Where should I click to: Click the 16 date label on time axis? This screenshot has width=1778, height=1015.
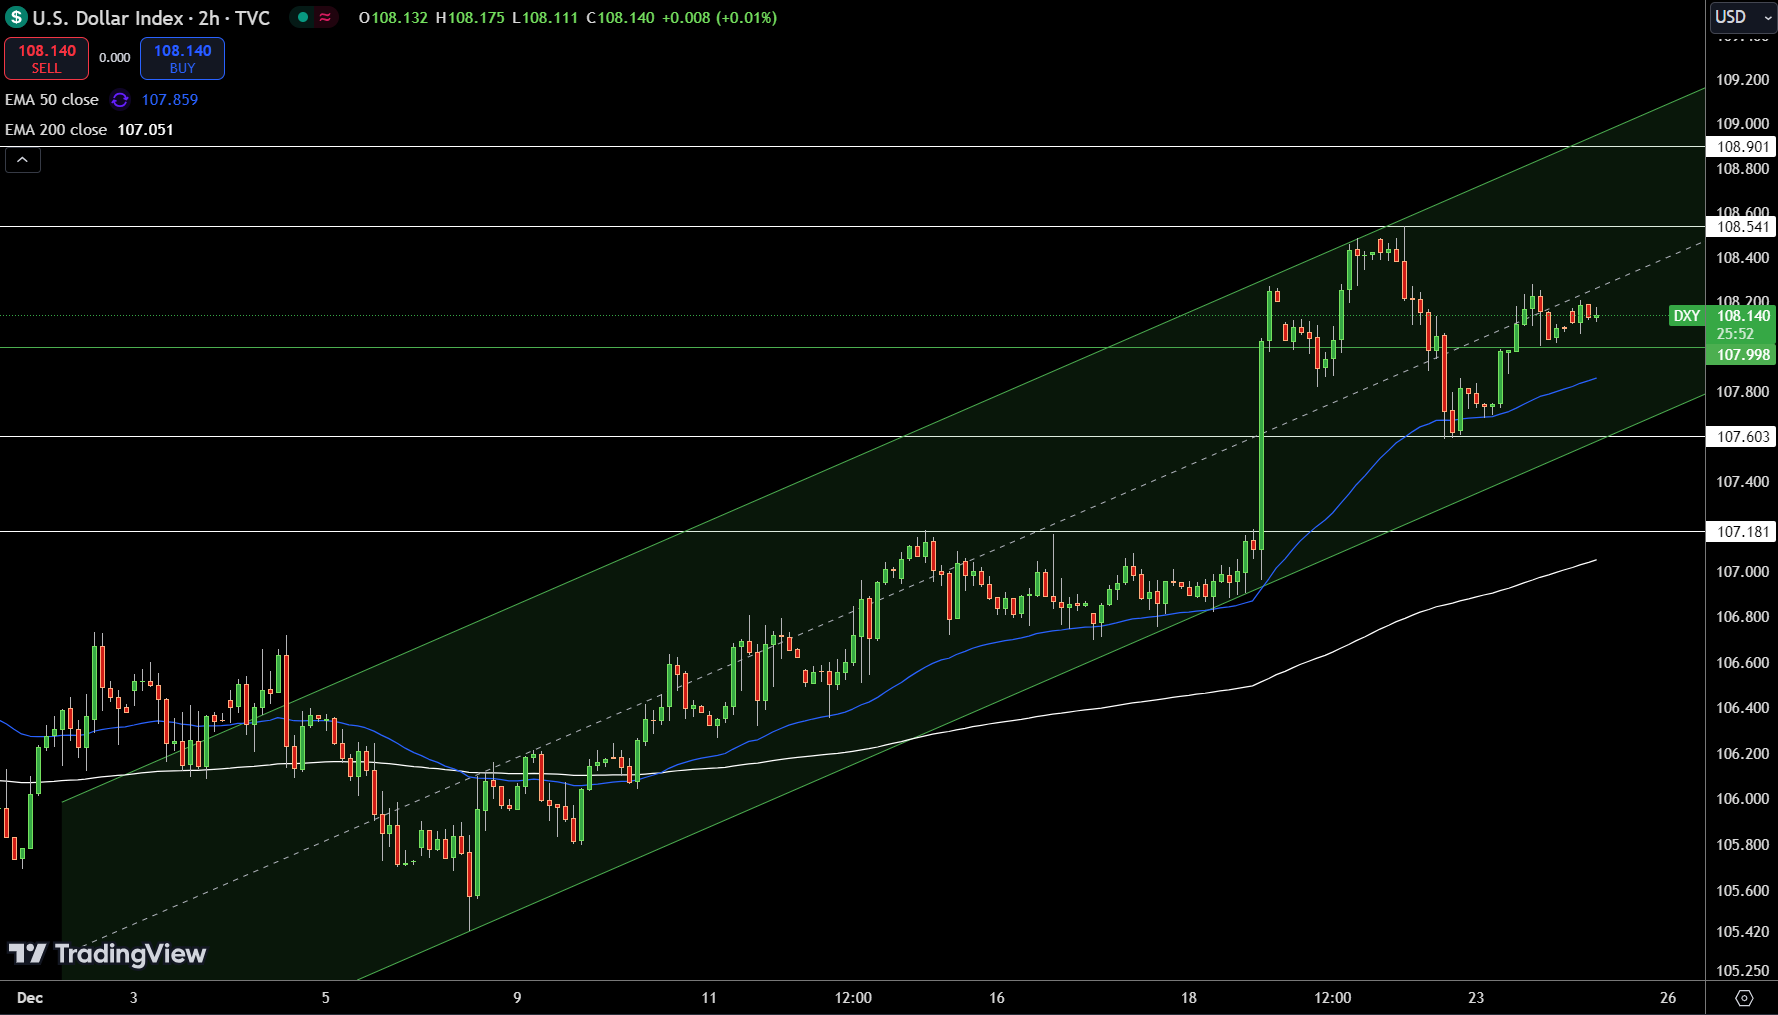997,998
